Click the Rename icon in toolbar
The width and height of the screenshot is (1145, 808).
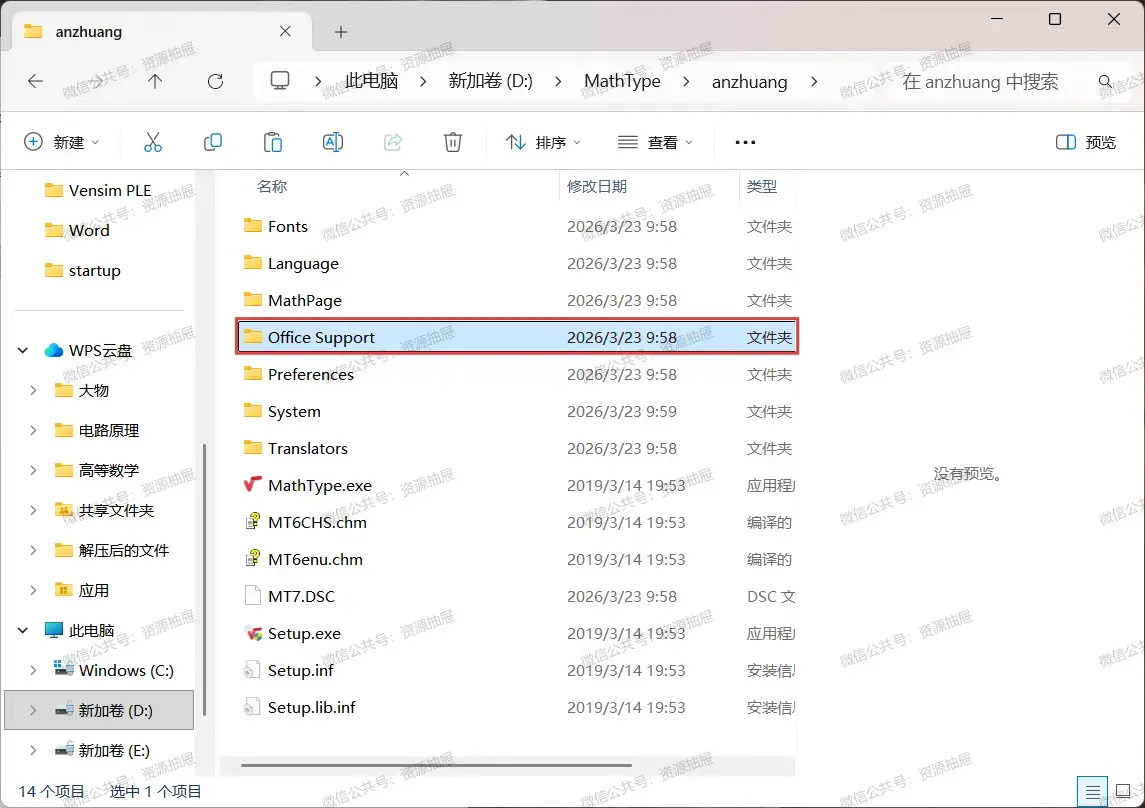pyautogui.click(x=333, y=142)
